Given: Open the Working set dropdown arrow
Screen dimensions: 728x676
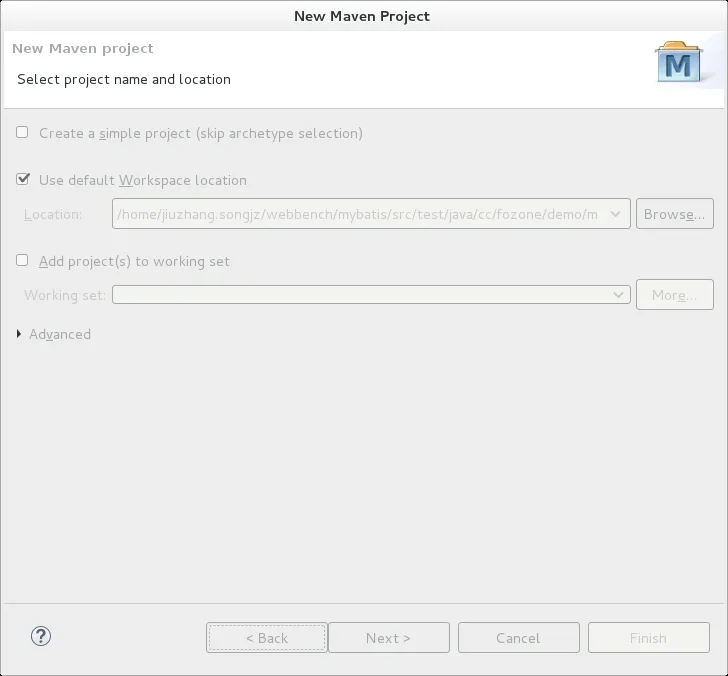Looking at the screenshot, I should (618, 295).
